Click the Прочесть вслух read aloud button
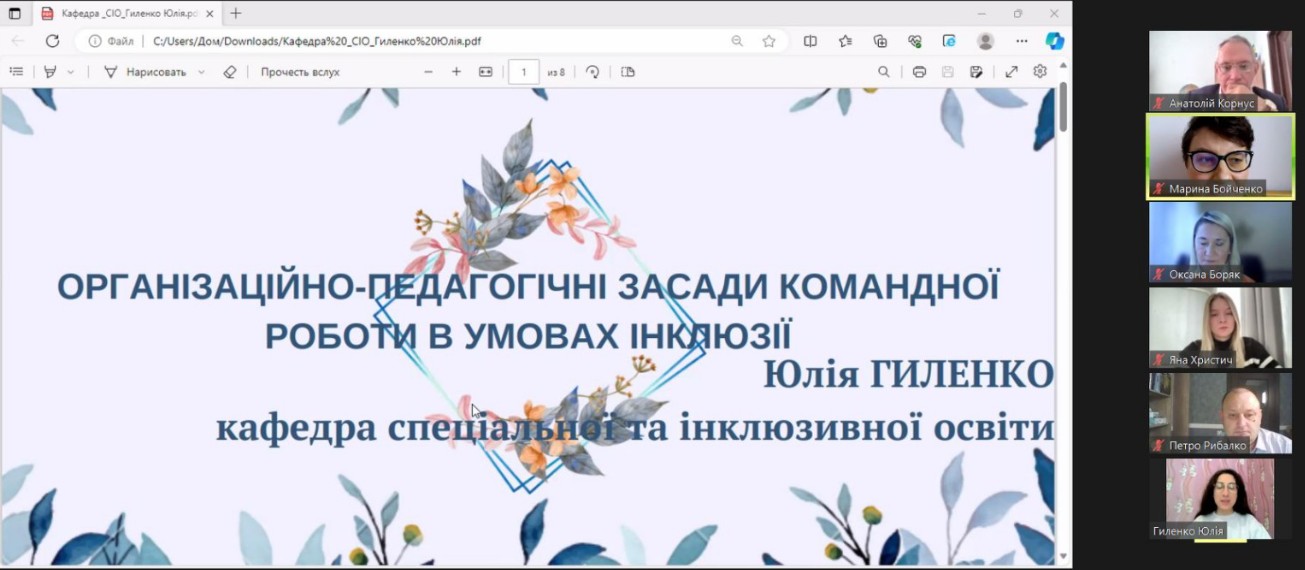1305x570 pixels. [300, 72]
